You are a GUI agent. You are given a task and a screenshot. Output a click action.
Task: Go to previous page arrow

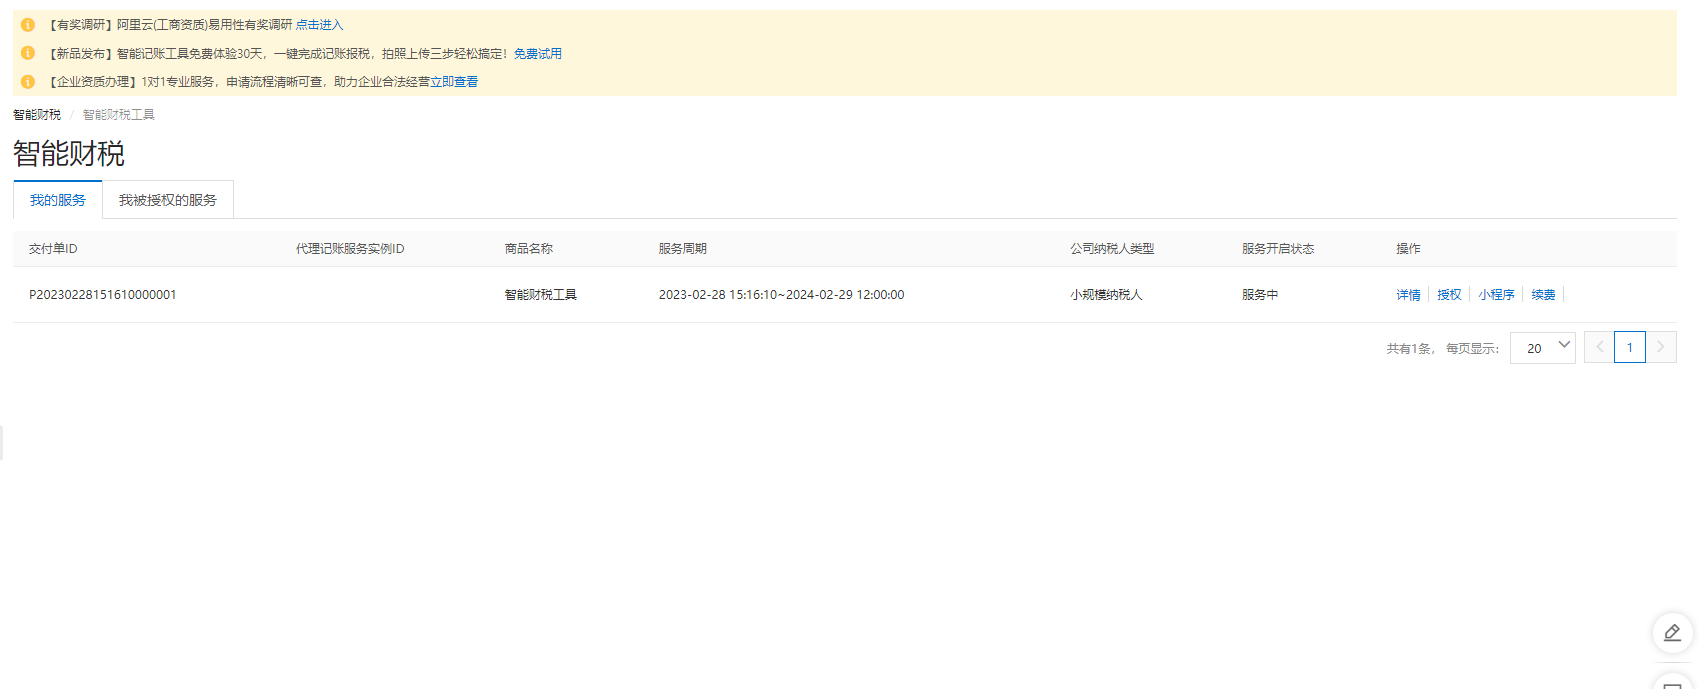[1599, 347]
